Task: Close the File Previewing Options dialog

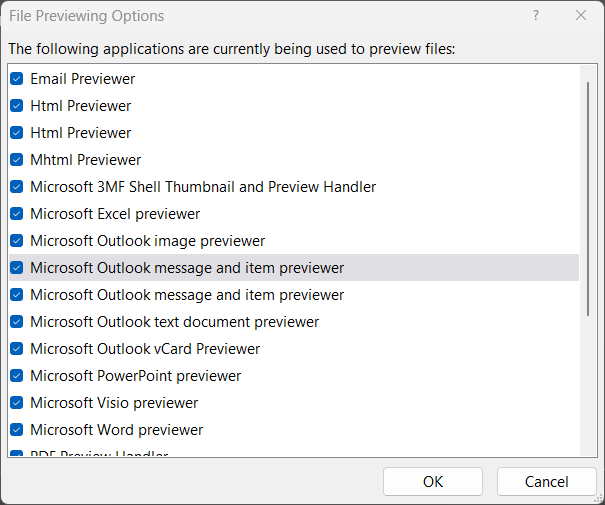Action: click(x=581, y=15)
